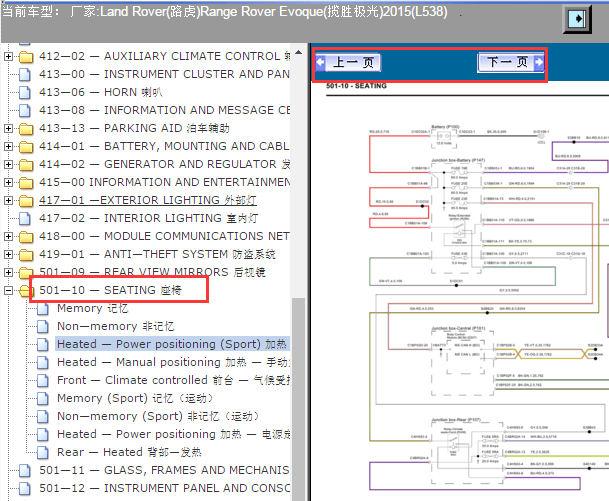Click the 501-10 - SEATING diagram page title
Viewport: 609px width, 501px height.
pos(356,86)
